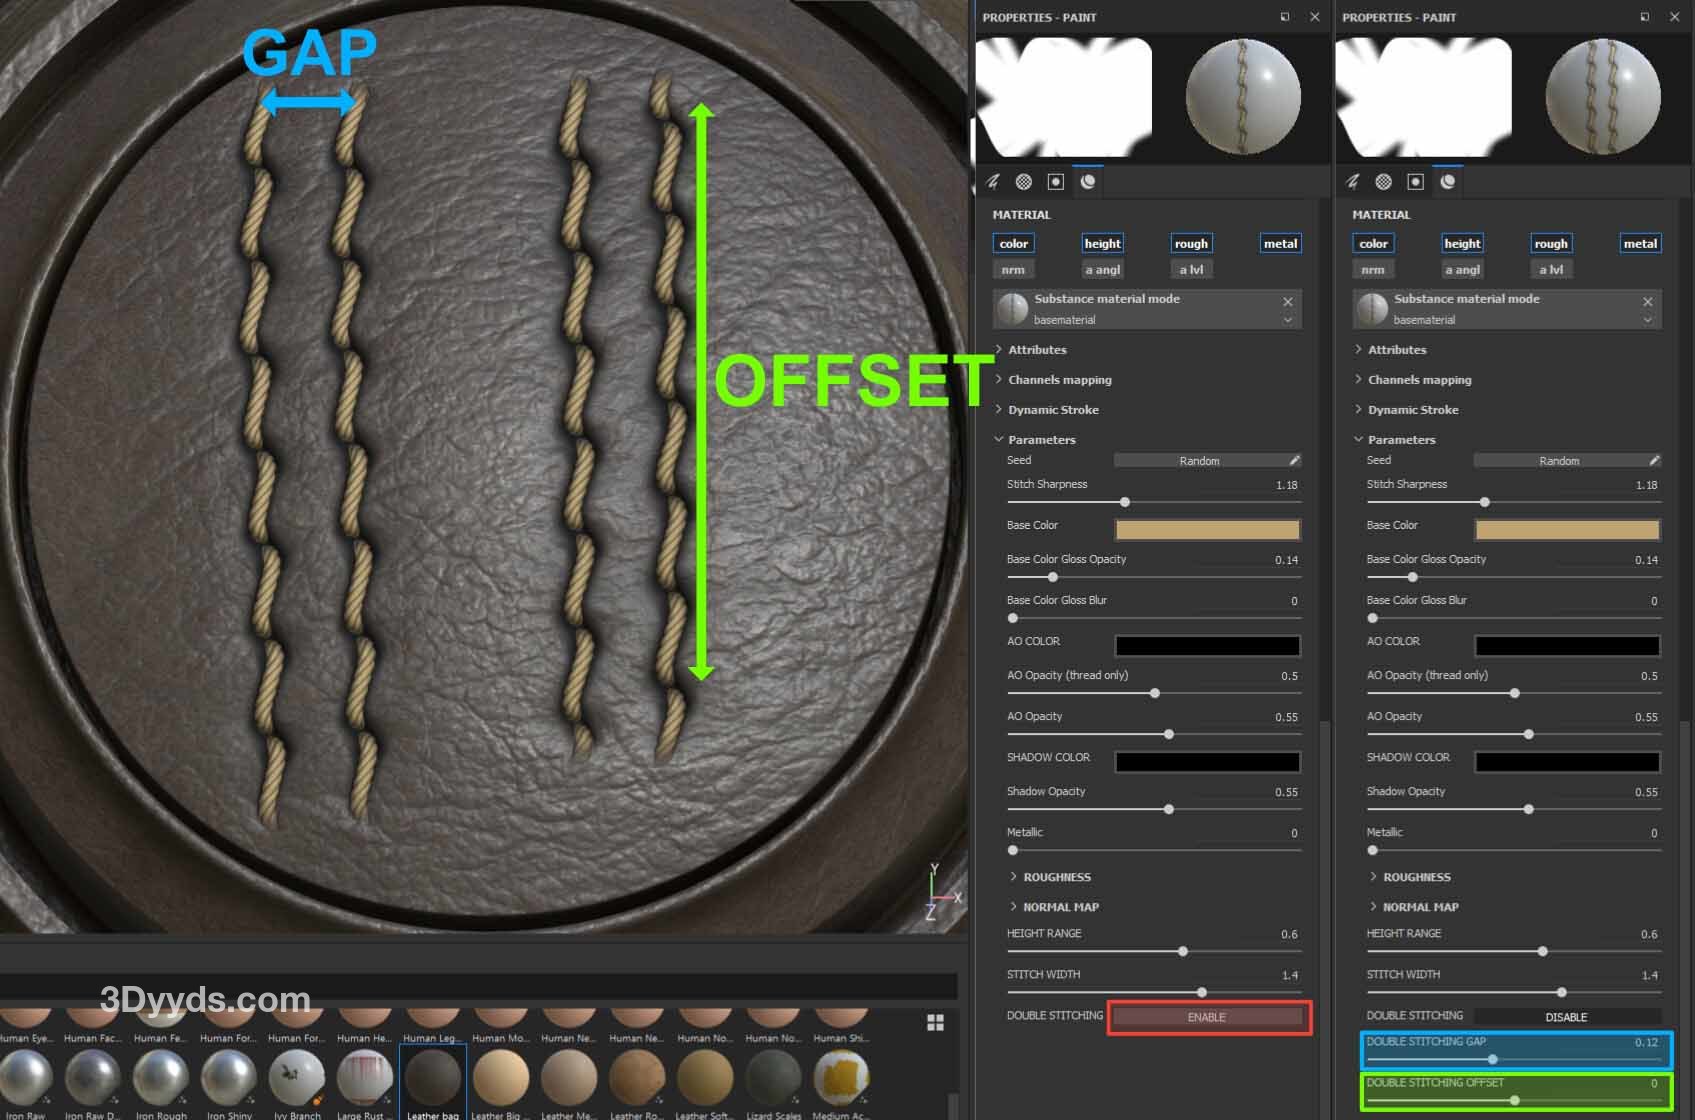This screenshot has height=1120, width=1695.
Task: Remove Substance material with X in left panel
Action: point(1287,301)
